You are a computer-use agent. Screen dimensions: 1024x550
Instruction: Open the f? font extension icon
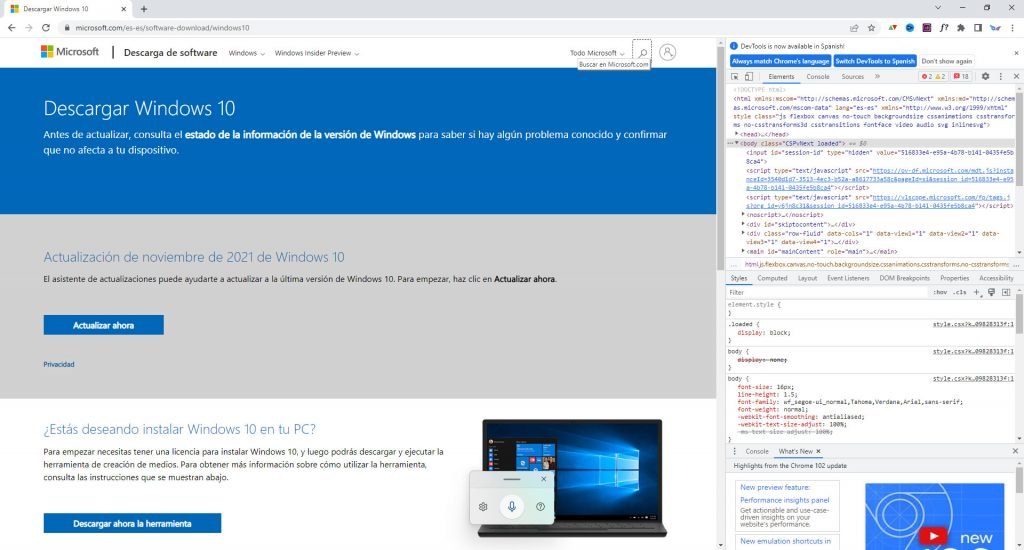click(944, 28)
